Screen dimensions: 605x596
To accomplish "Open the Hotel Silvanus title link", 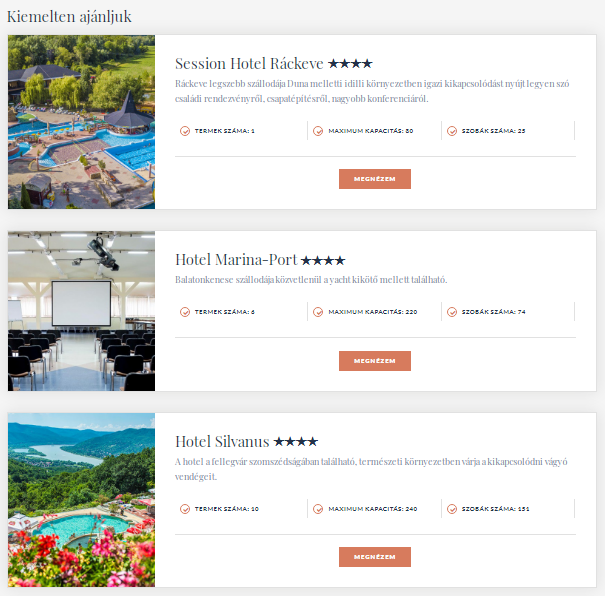I will (222, 442).
